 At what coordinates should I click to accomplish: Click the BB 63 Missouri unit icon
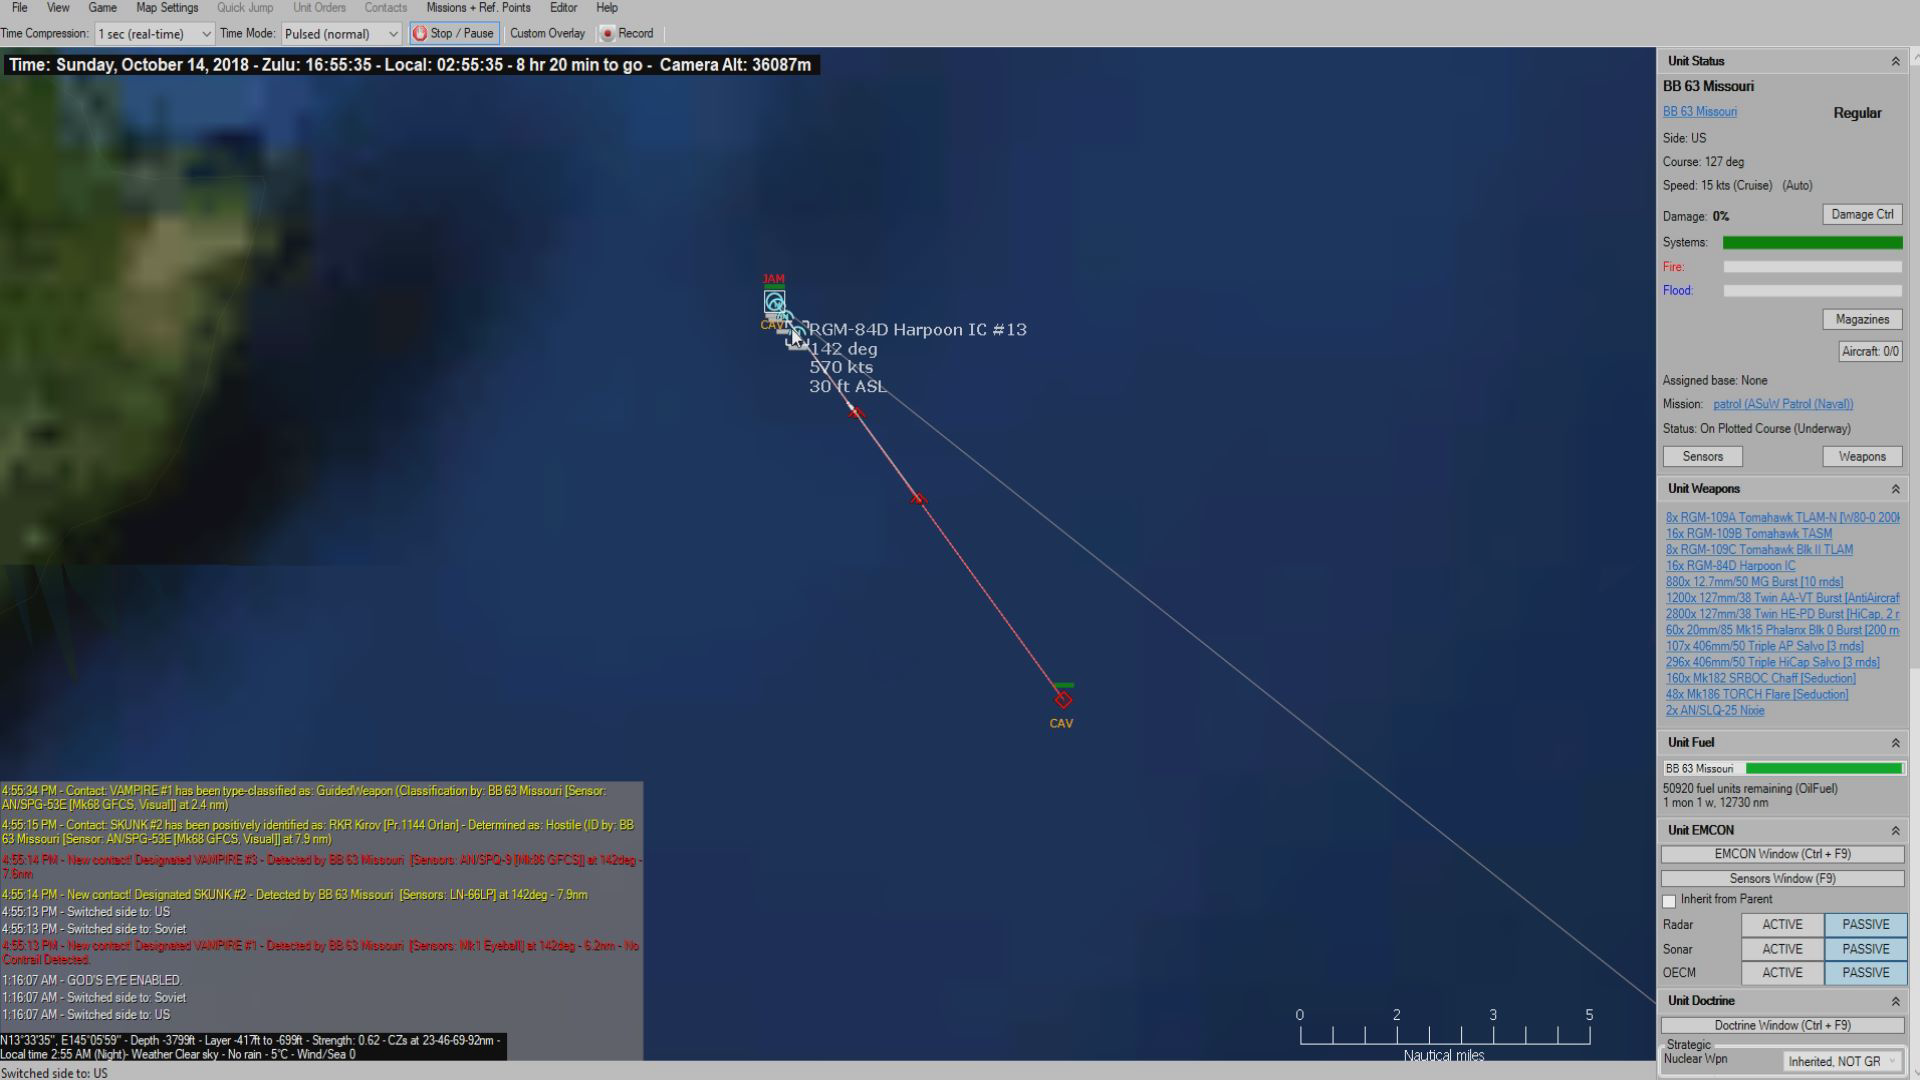pyautogui.click(x=774, y=302)
